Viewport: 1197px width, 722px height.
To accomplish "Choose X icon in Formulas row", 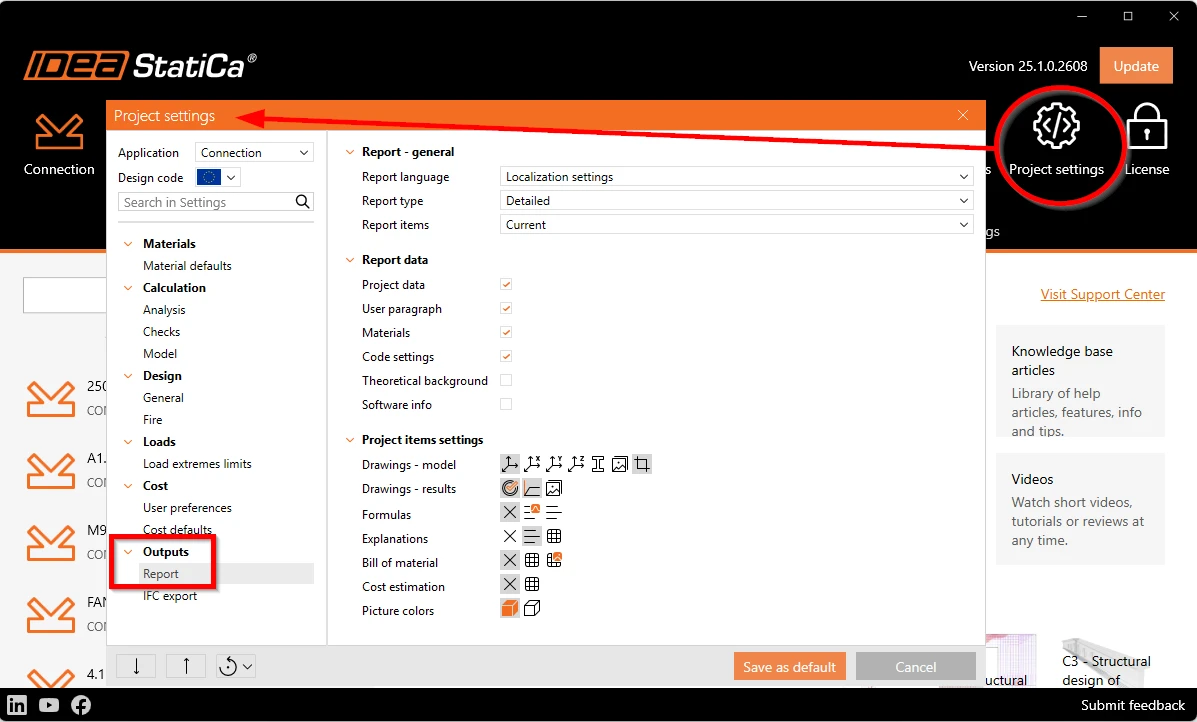I will 510,512.
